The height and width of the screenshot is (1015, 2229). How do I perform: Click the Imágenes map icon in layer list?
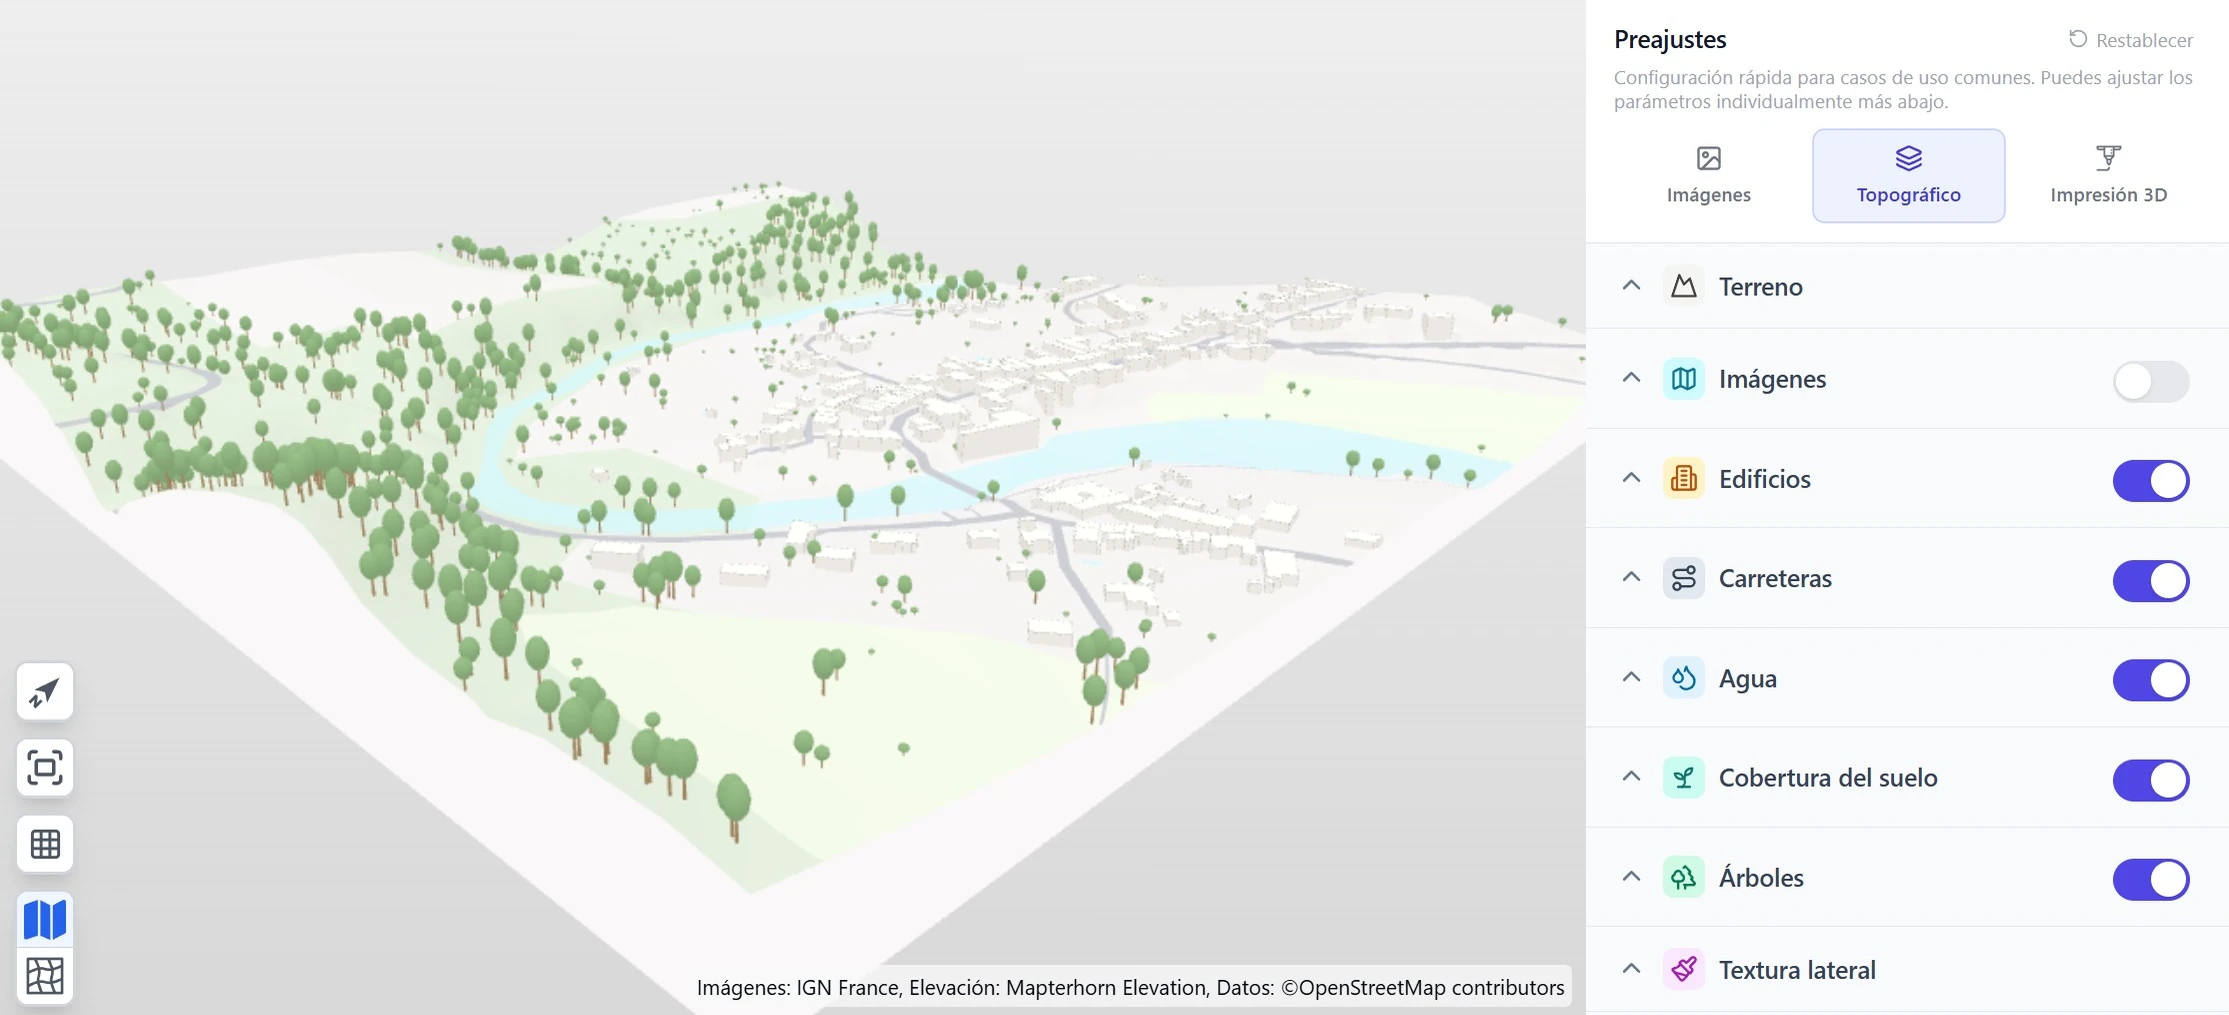tap(1684, 379)
